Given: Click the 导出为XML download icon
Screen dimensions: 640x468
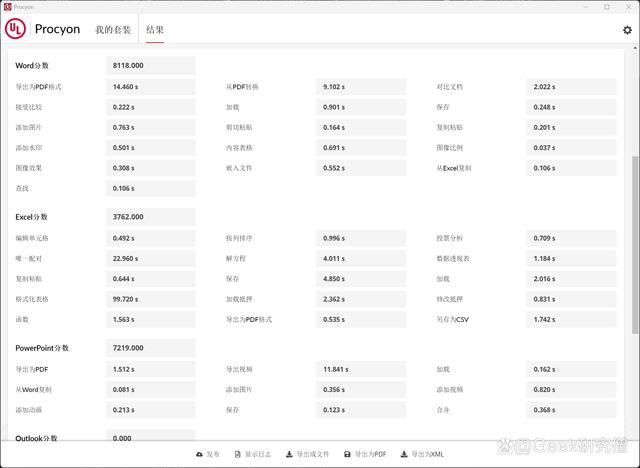Looking at the screenshot, I should 402,454.
